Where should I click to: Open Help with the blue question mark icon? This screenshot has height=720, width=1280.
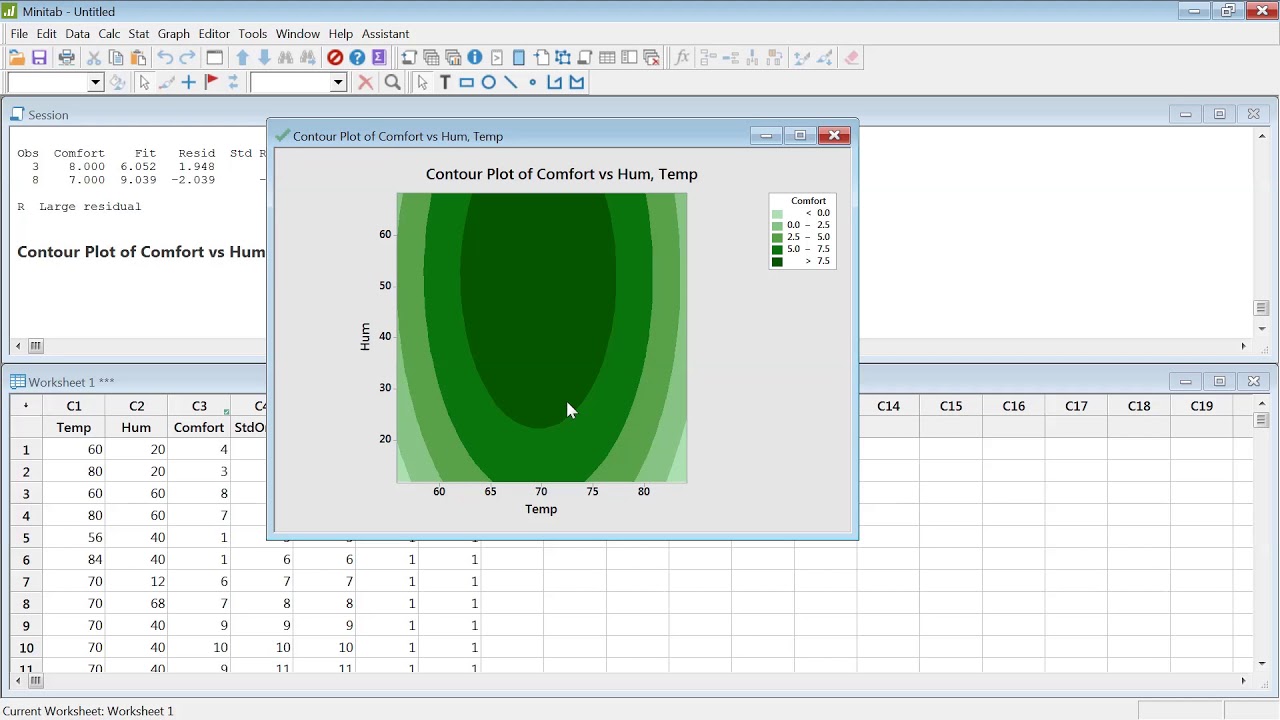[357, 58]
